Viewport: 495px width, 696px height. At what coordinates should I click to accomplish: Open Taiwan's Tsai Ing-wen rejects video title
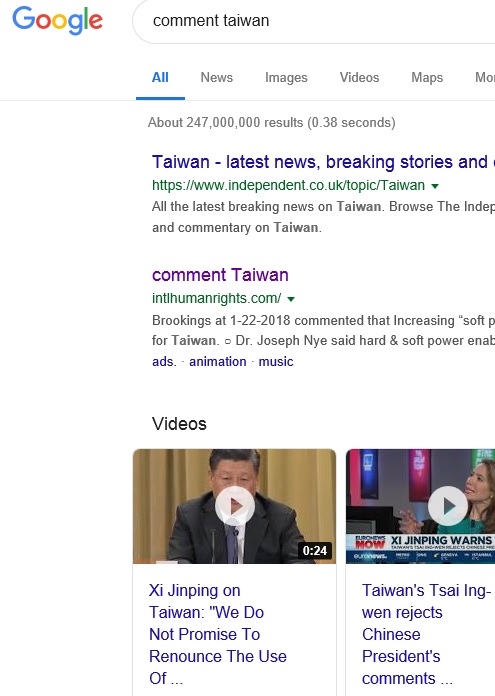pos(426,634)
